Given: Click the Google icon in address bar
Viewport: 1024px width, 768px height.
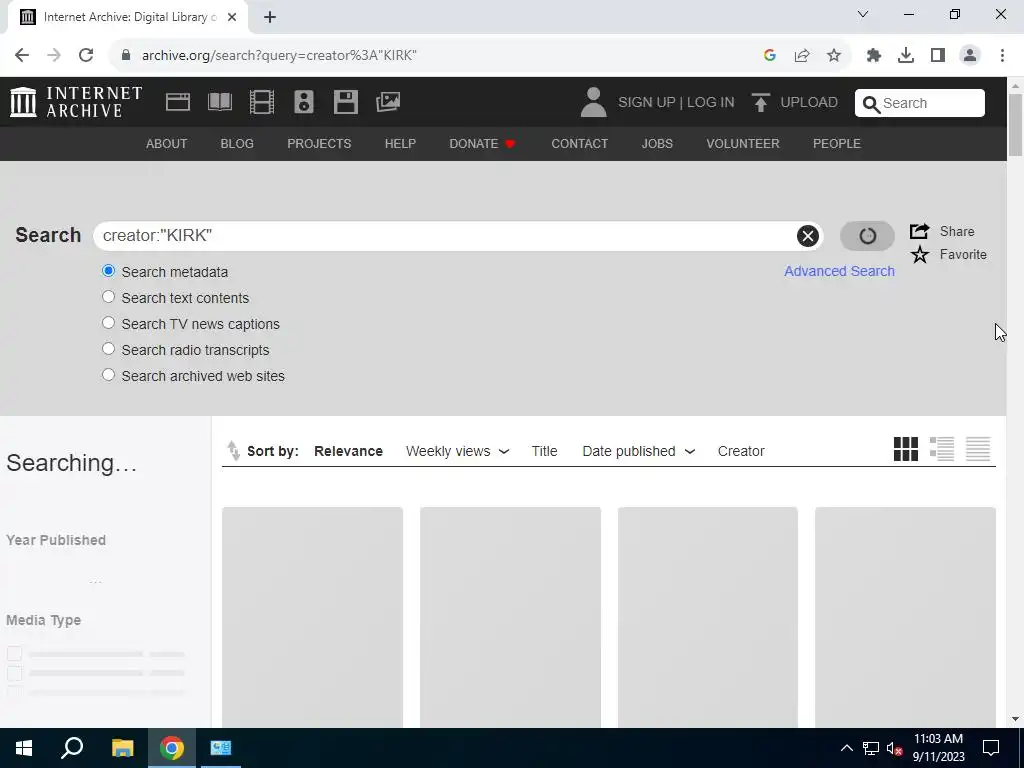Looking at the screenshot, I should pos(769,56).
